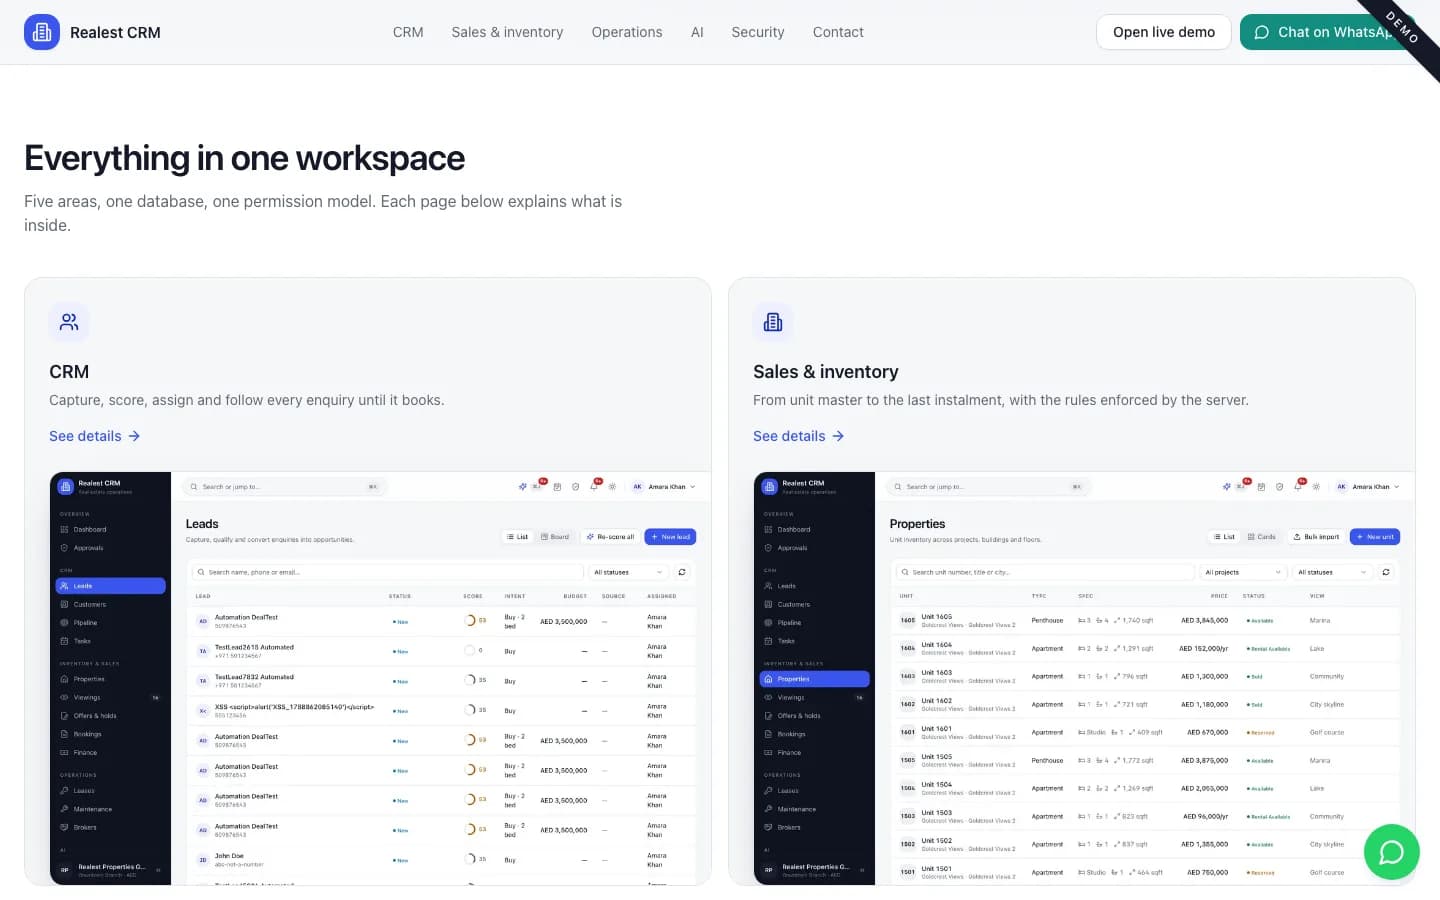
Task: Go to Security in the top navigation
Action: click(x=758, y=32)
